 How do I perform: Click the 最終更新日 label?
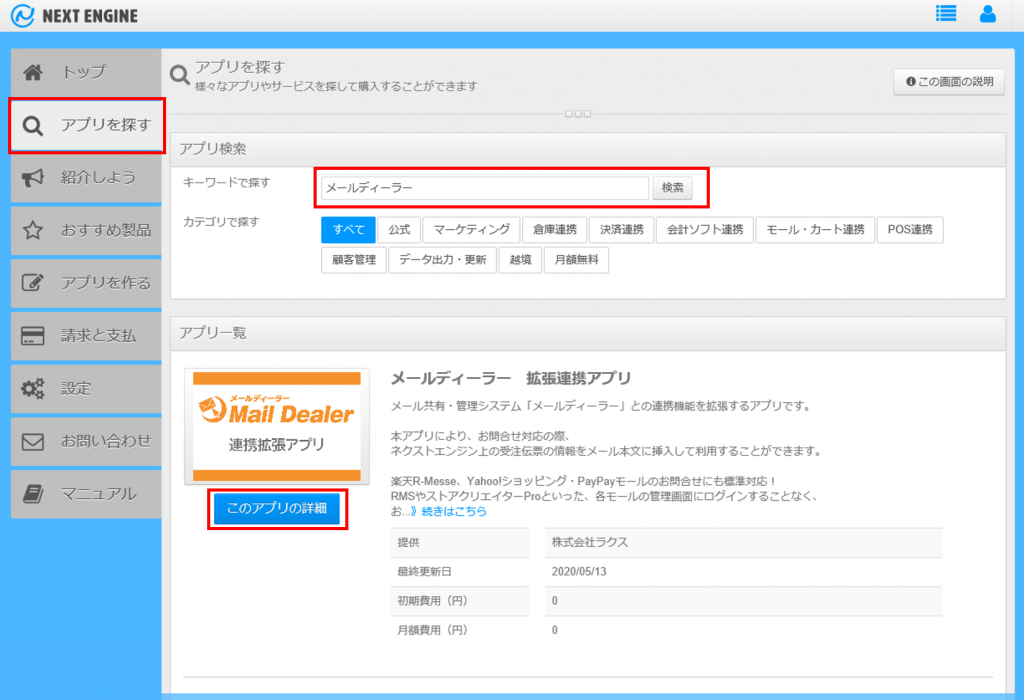(424, 571)
